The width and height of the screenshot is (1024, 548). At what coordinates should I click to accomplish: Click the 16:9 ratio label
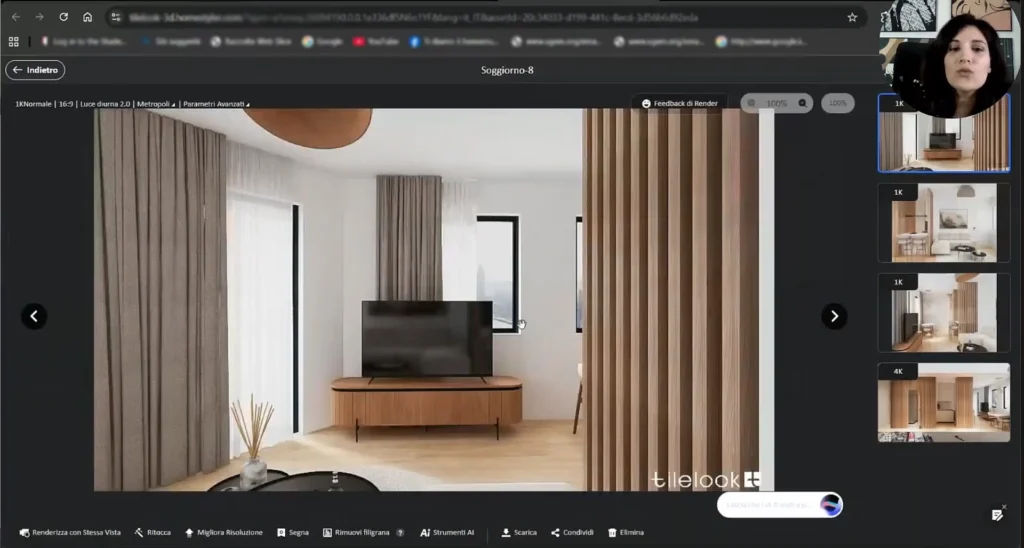pos(66,104)
